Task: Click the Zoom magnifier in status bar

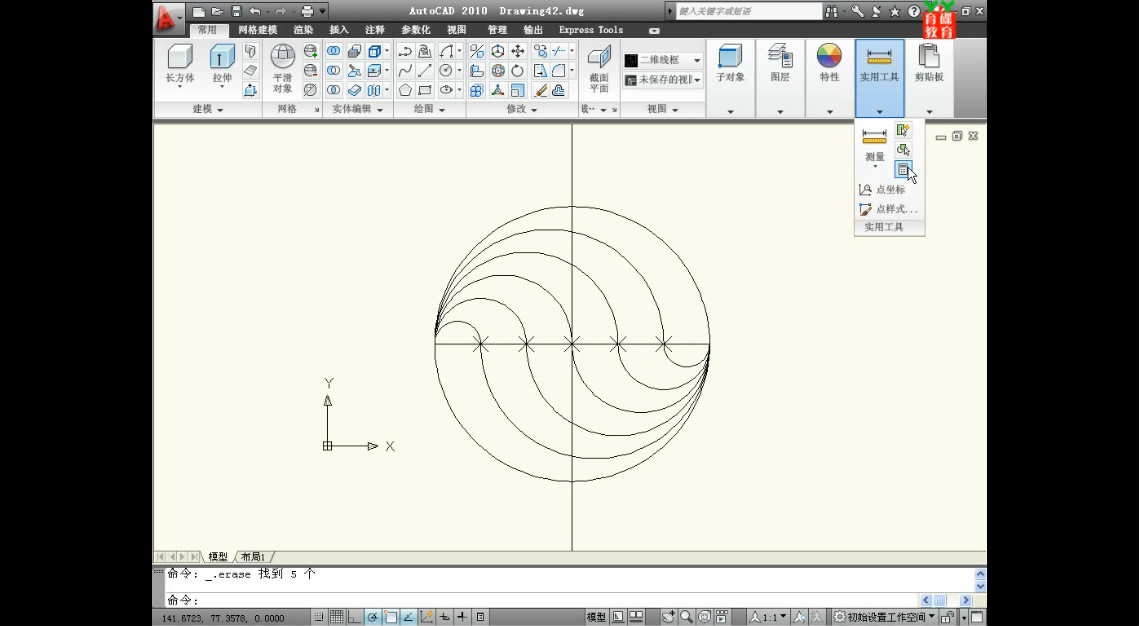Action: (686, 617)
